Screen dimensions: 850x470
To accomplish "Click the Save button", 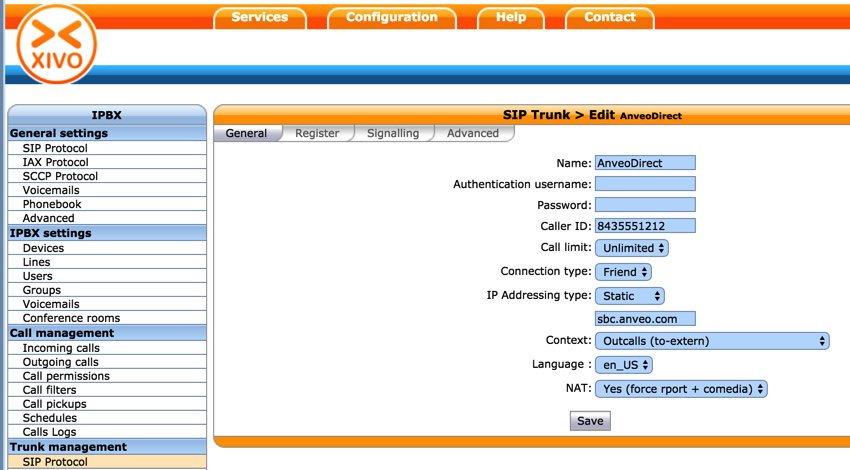I will (x=590, y=421).
